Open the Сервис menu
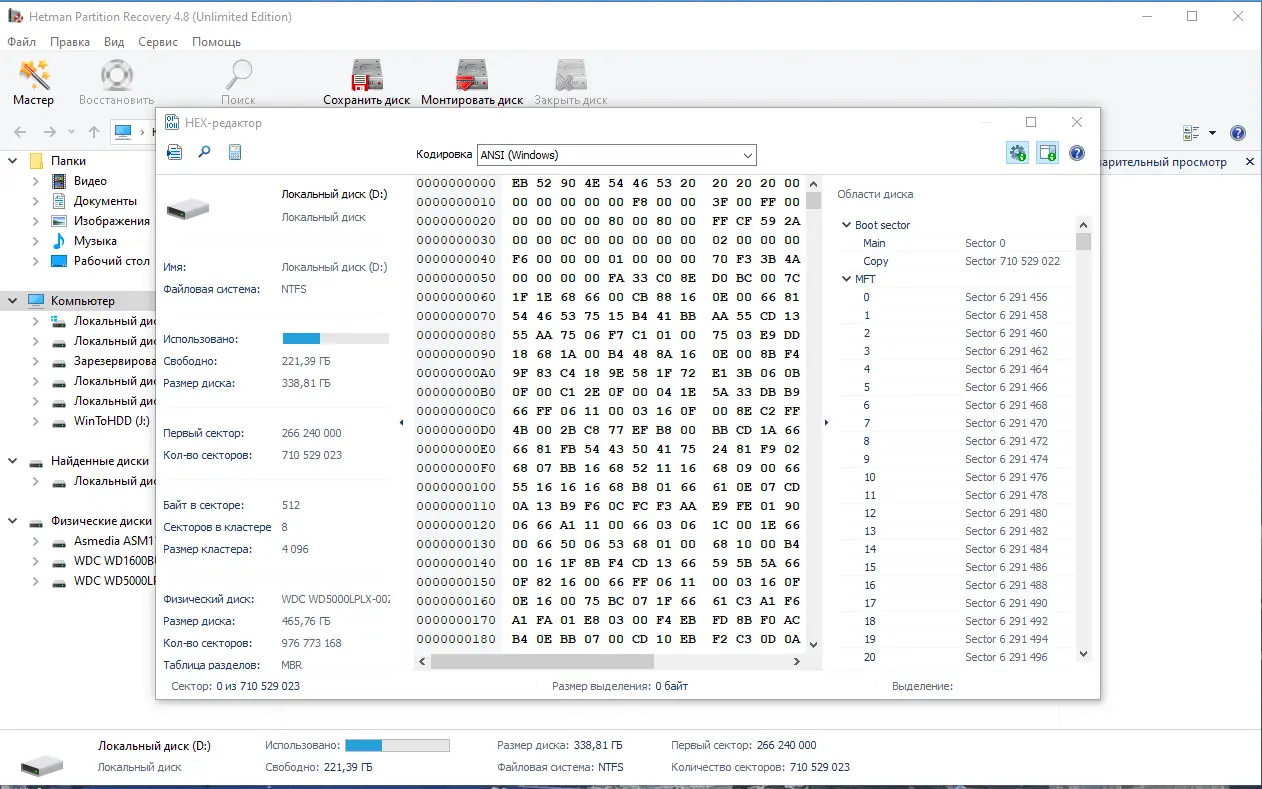 click(158, 42)
